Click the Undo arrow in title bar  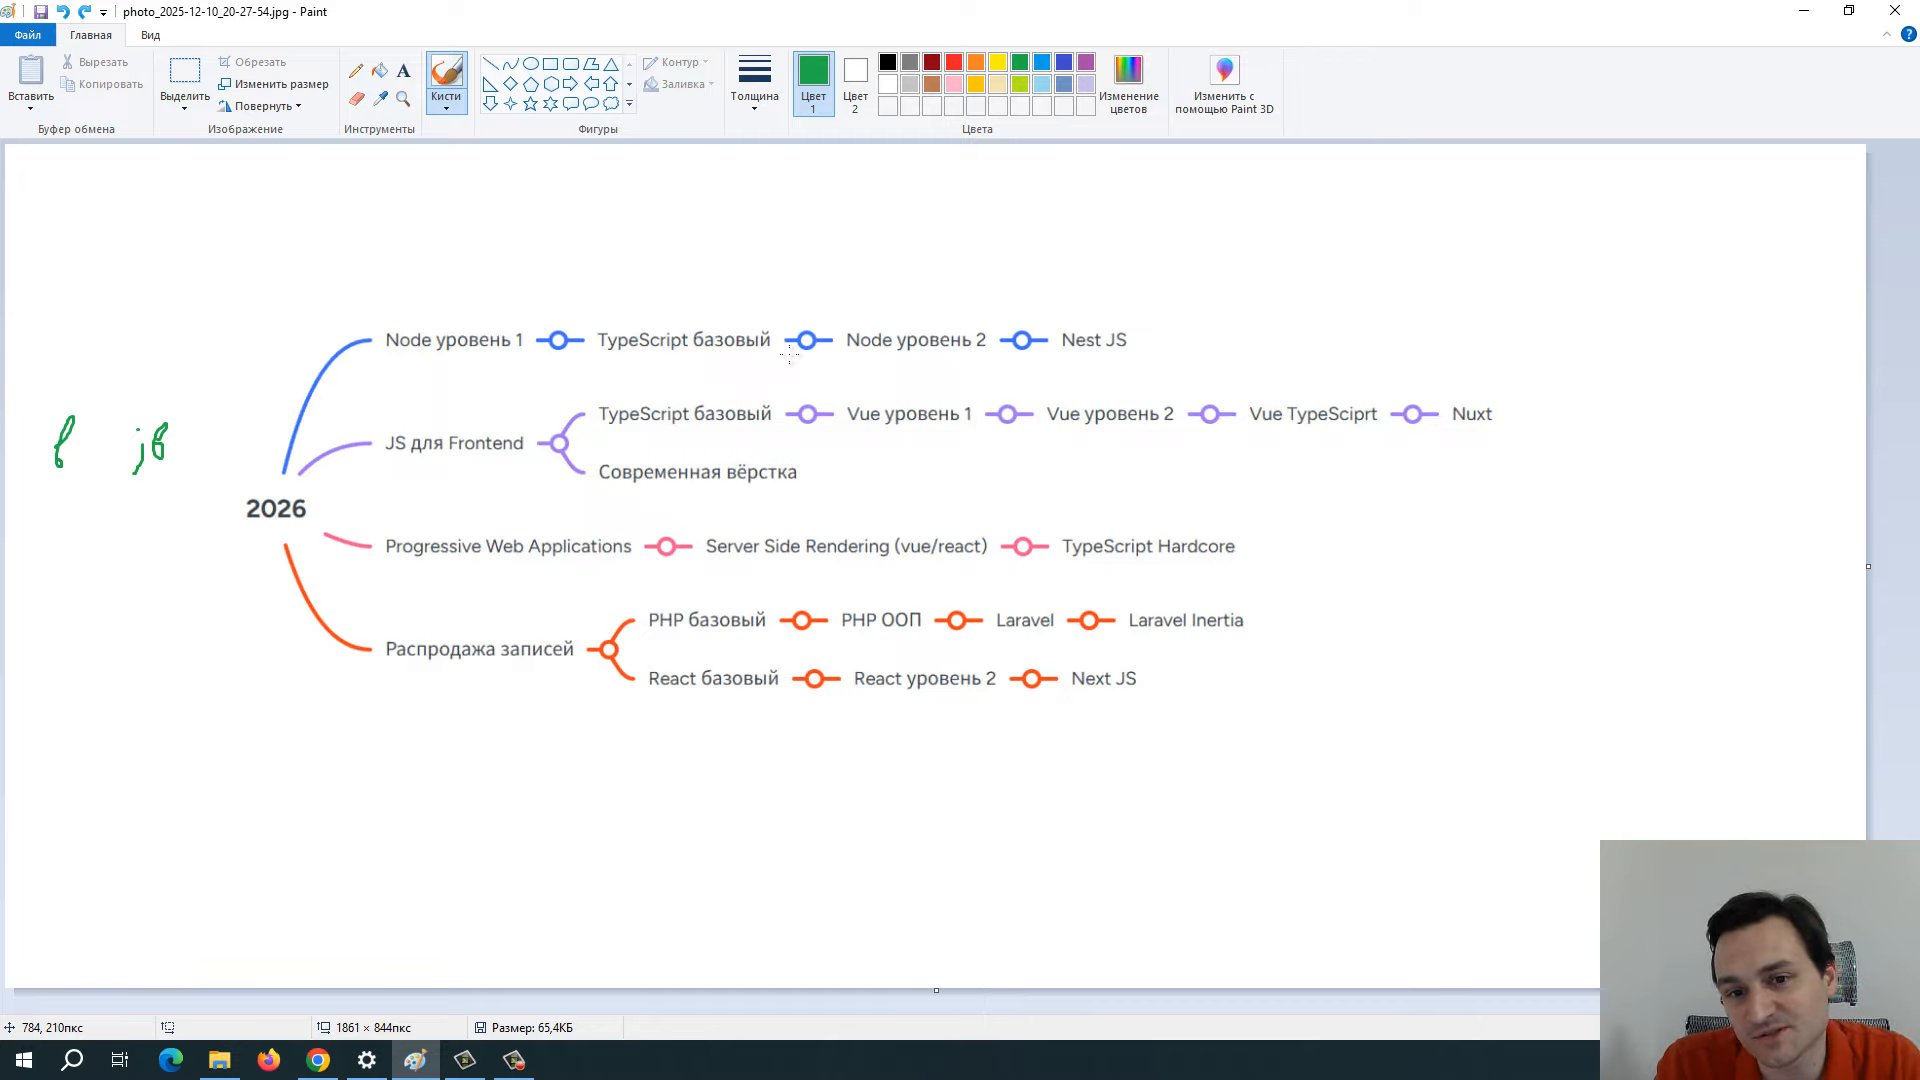tap(63, 12)
